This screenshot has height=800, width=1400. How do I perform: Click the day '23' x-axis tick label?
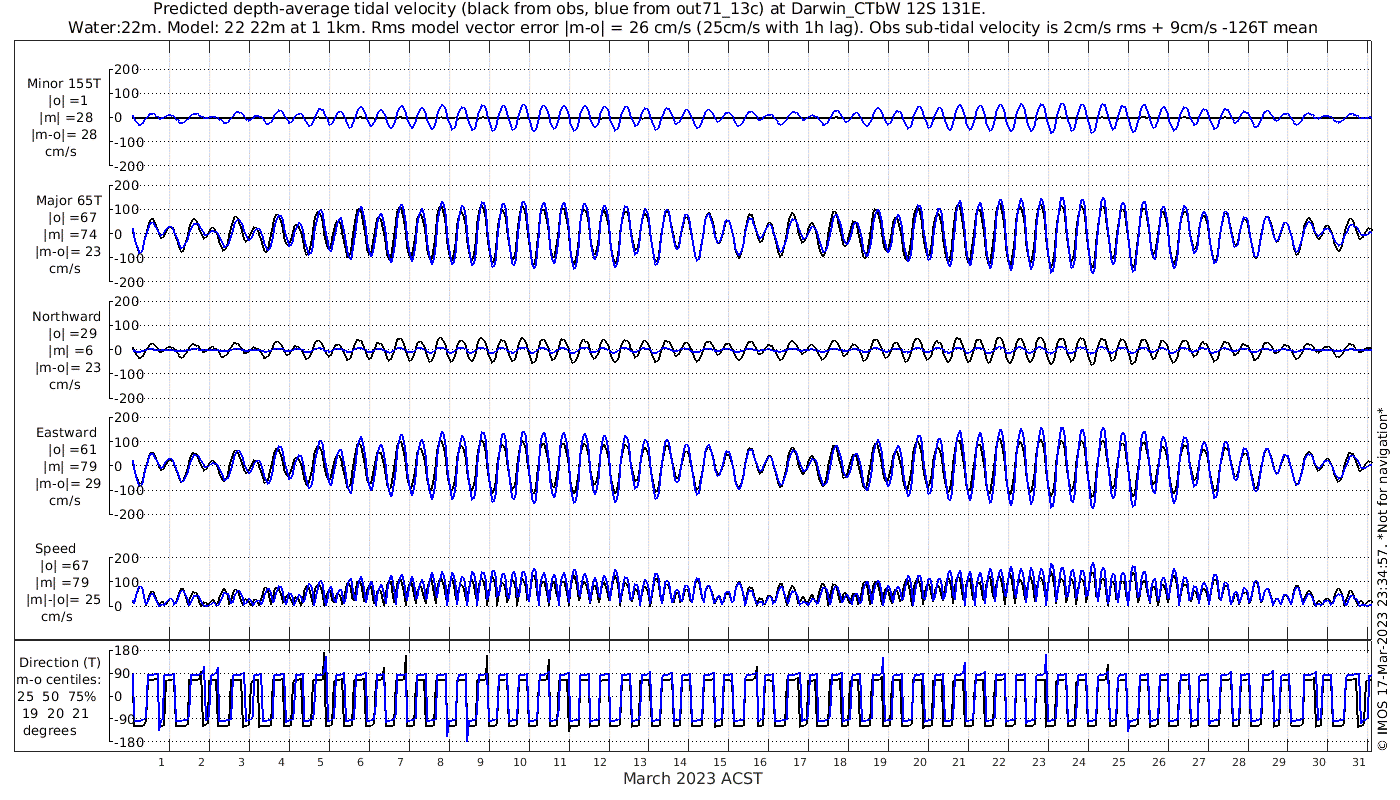pos(1039,762)
